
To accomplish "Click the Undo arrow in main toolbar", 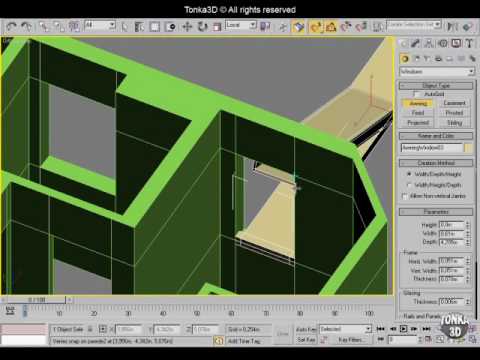I will point(12,27).
